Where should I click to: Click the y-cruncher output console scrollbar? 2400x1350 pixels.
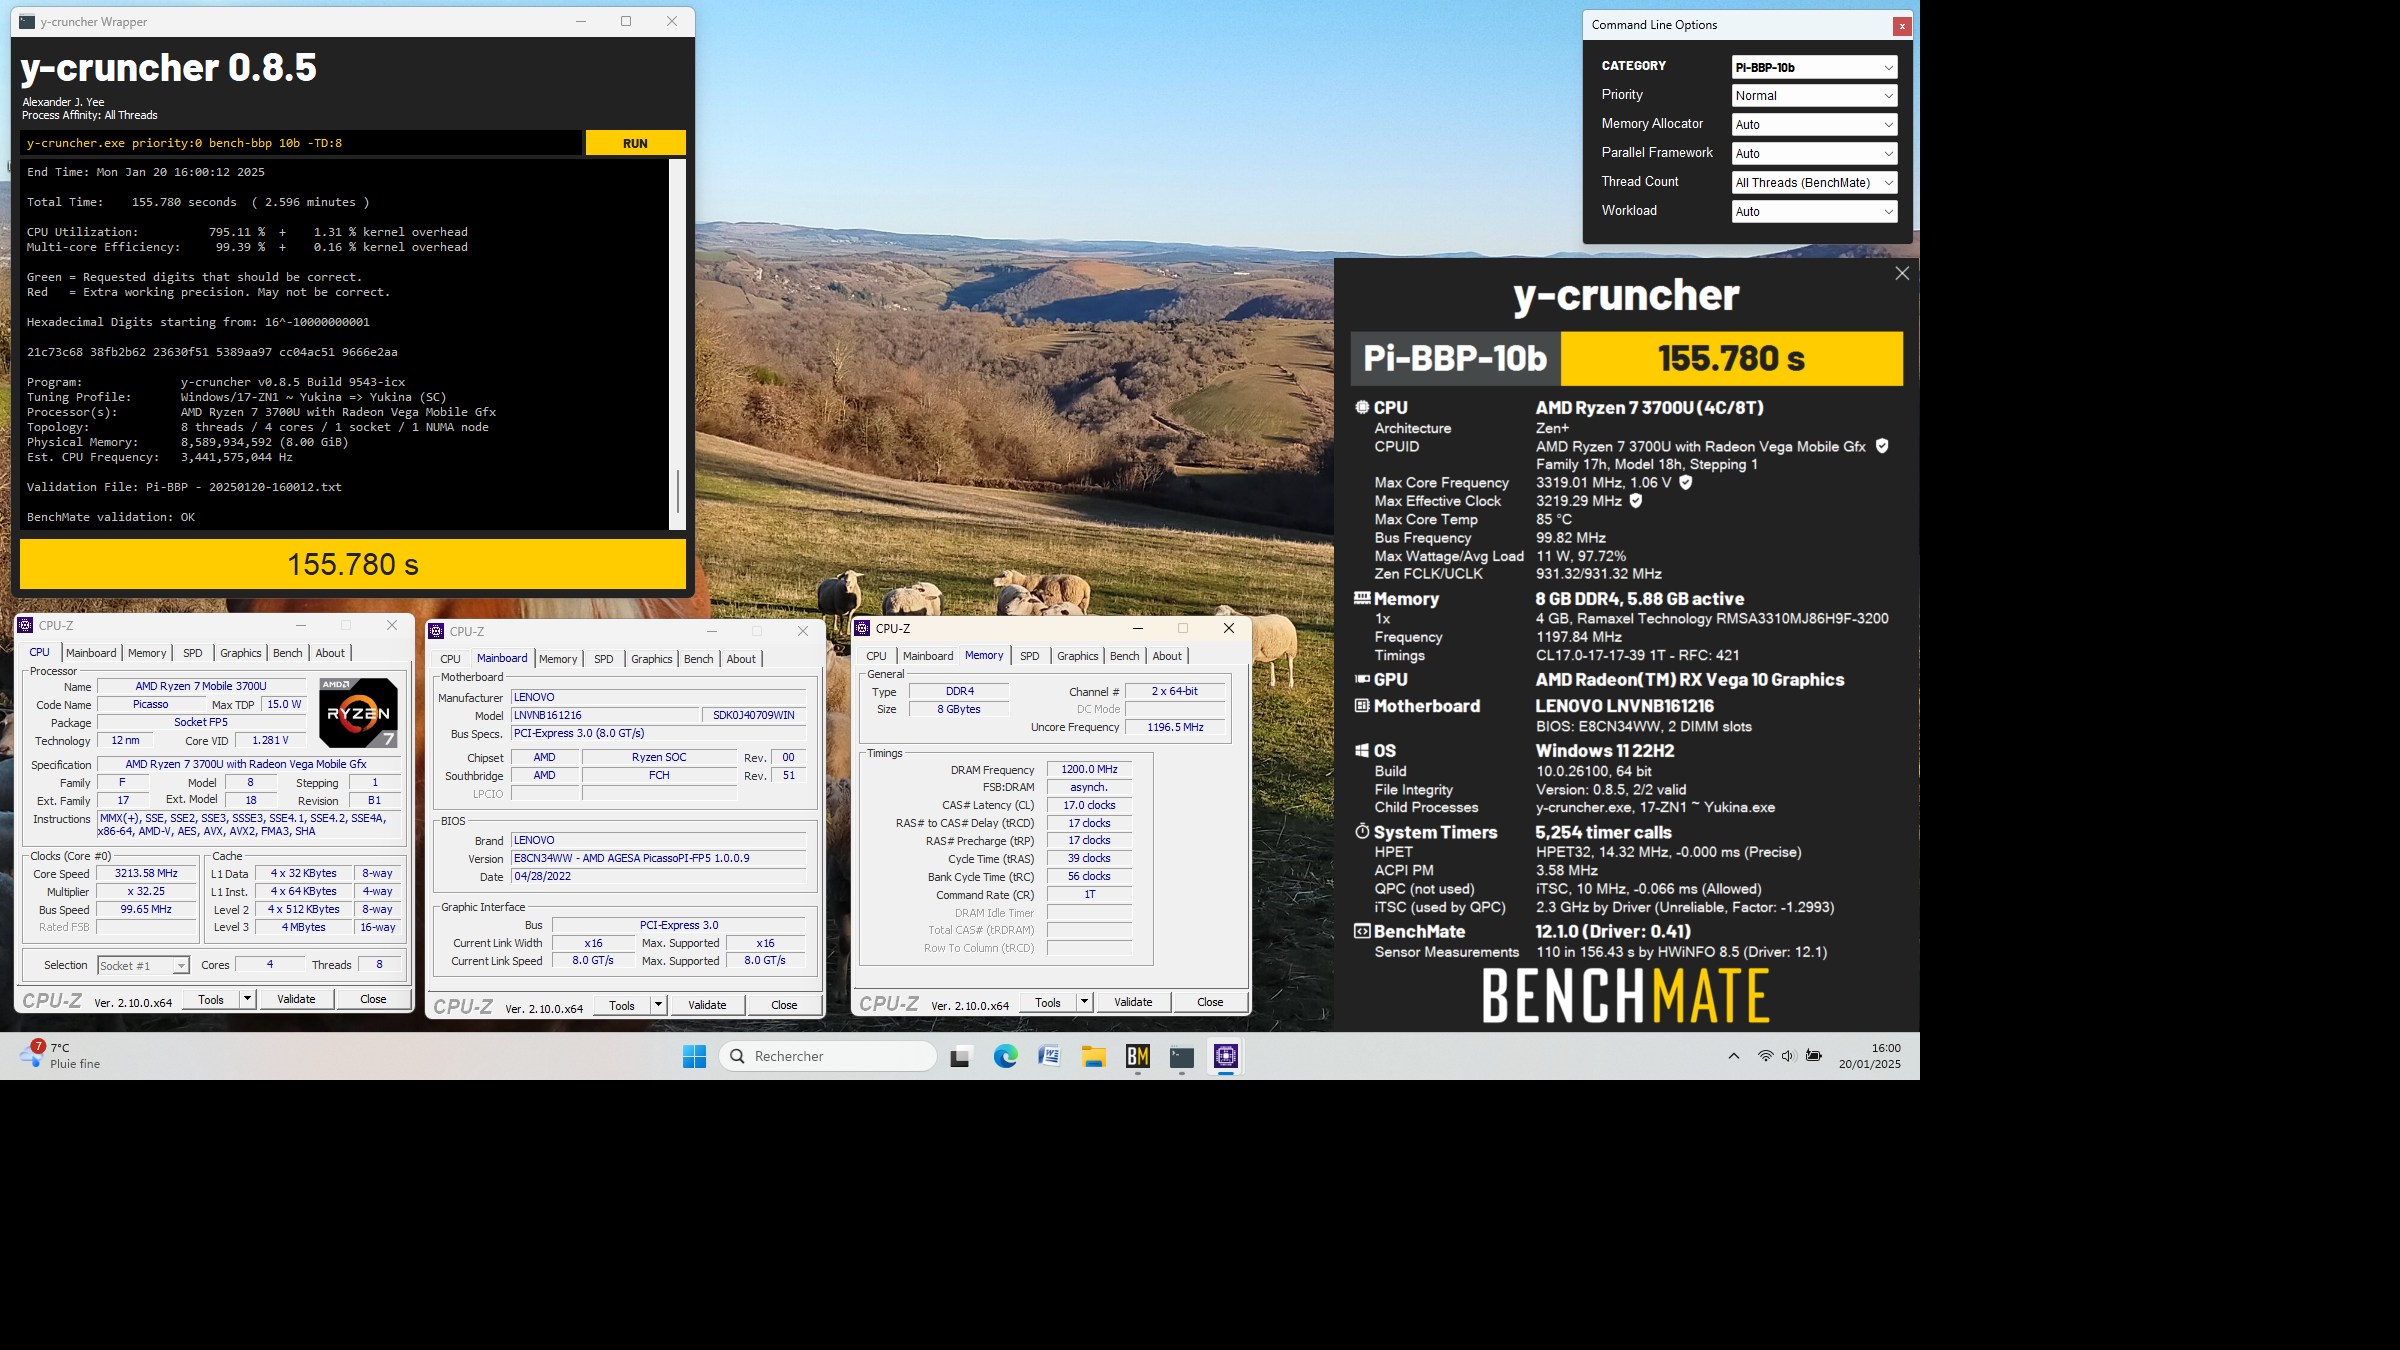(x=677, y=344)
